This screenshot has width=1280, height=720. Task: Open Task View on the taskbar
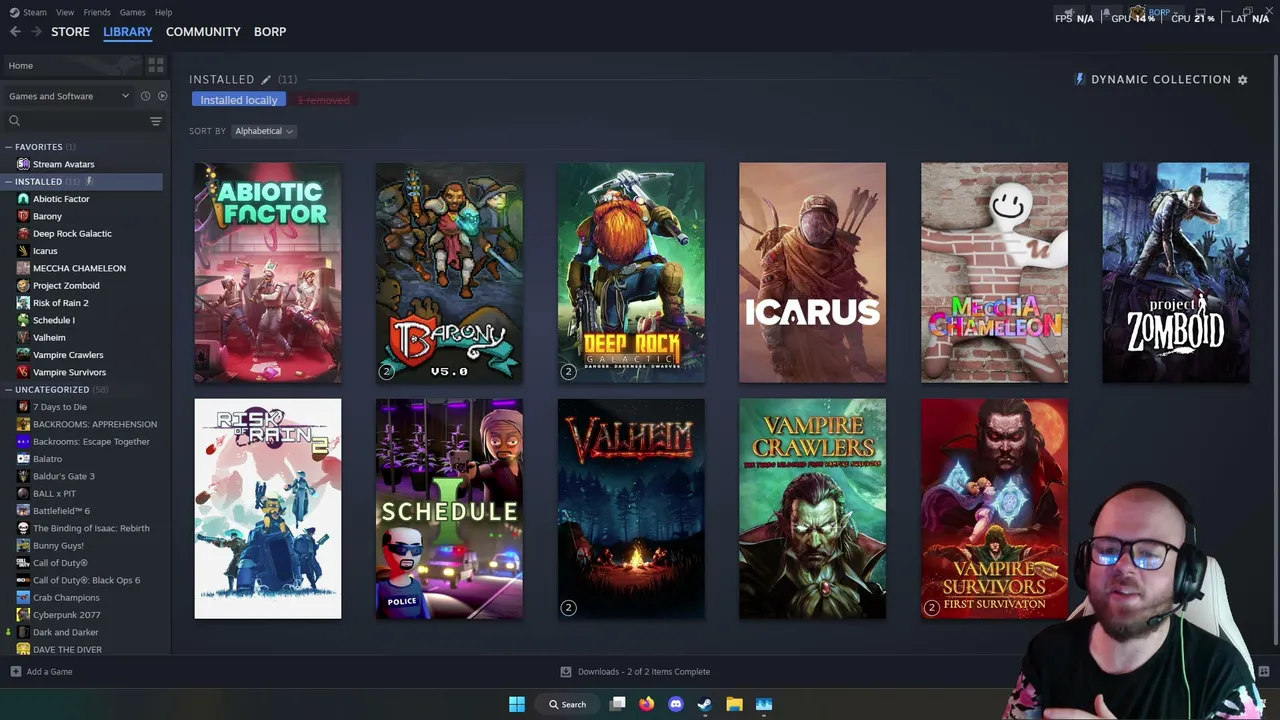pos(618,704)
